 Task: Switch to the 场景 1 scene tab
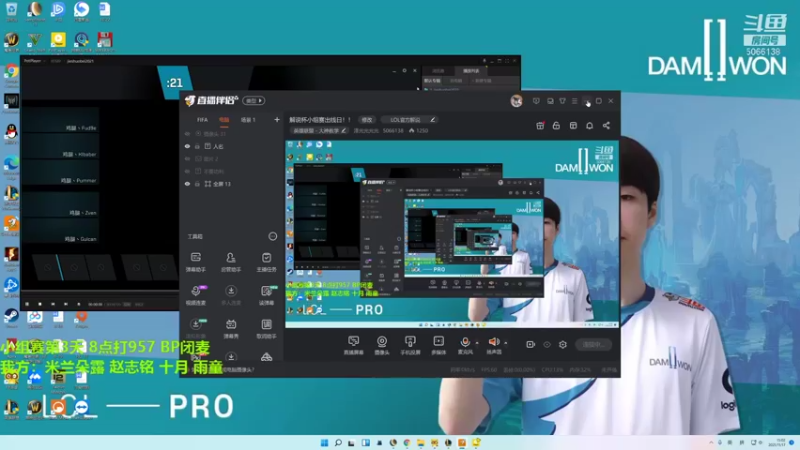[x=248, y=120]
